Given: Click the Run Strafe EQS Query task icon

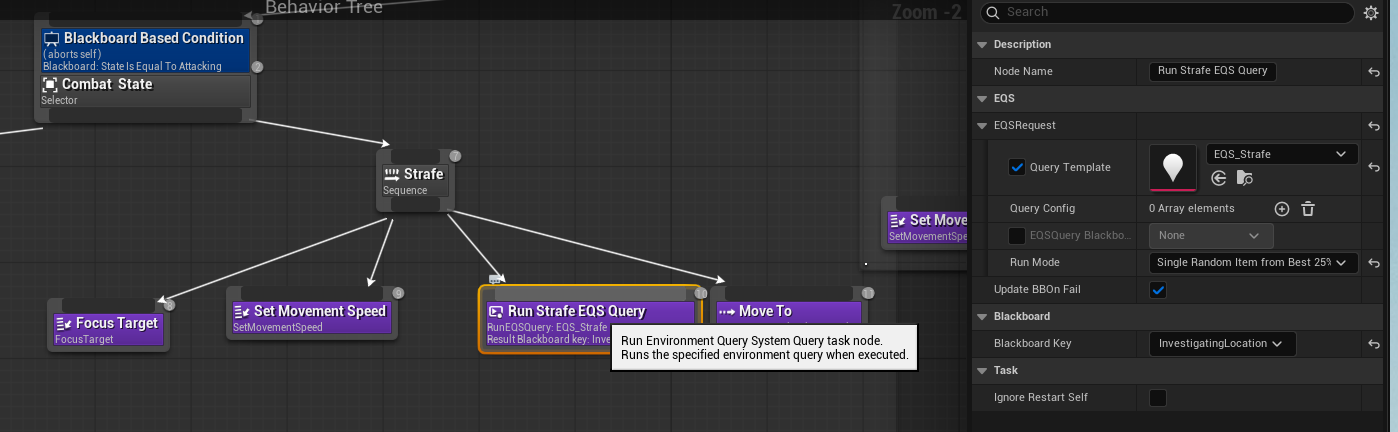Looking at the screenshot, I should click(495, 312).
